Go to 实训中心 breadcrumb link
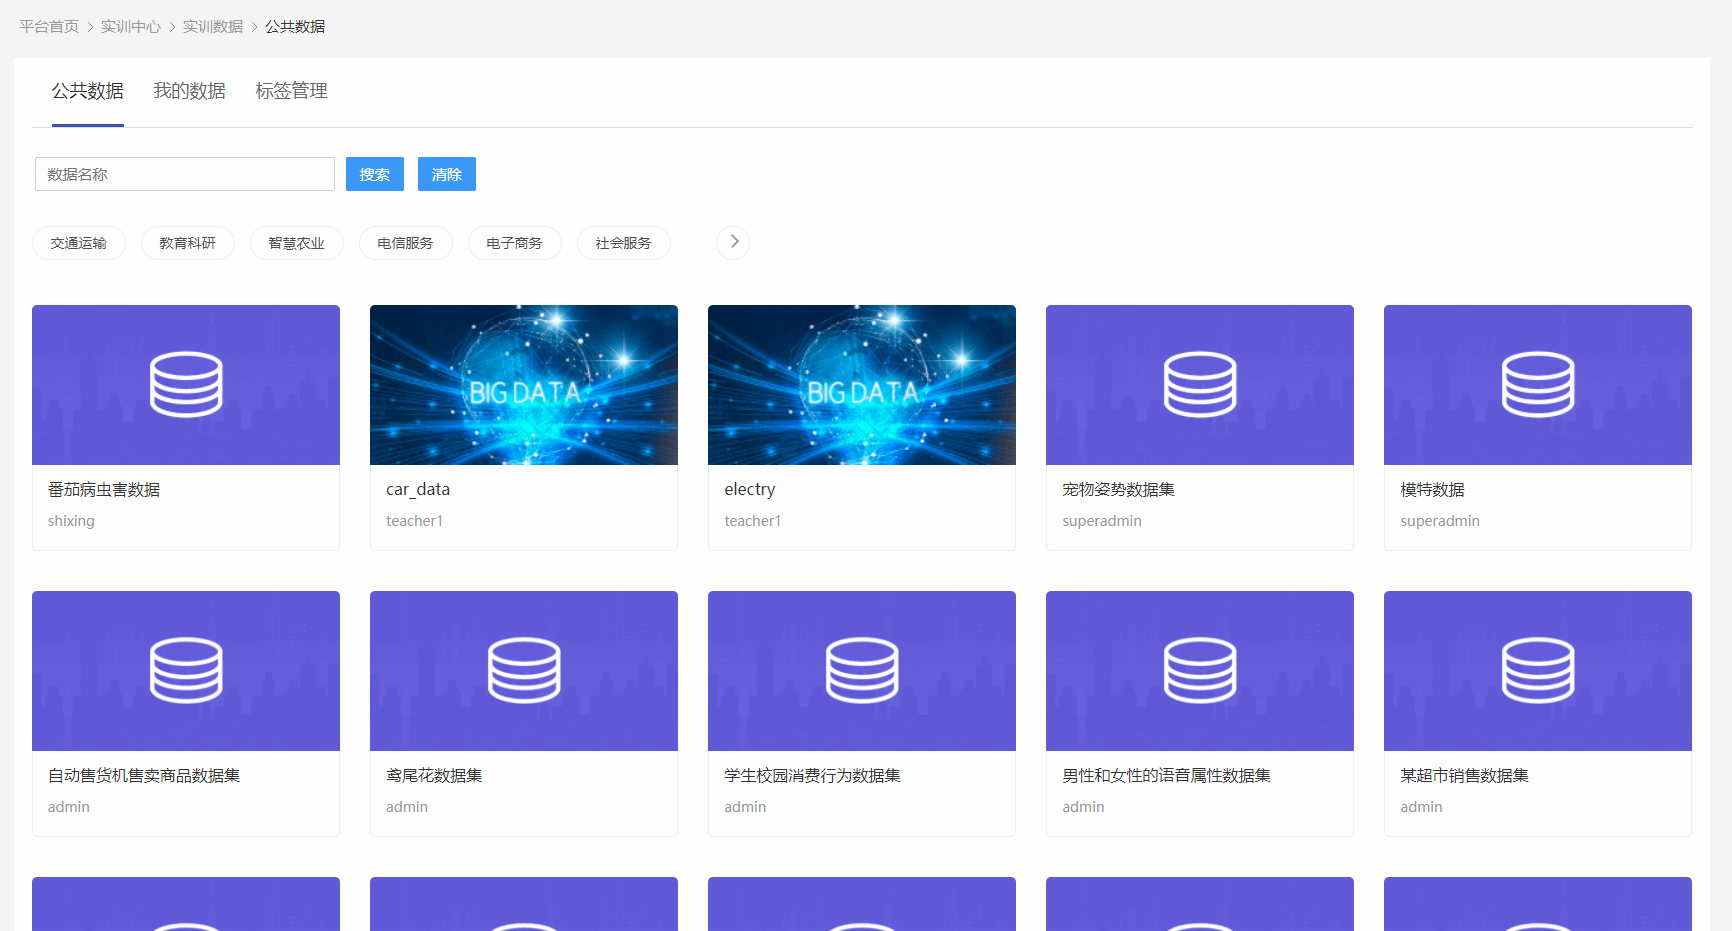1732x931 pixels. click(x=130, y=27)
